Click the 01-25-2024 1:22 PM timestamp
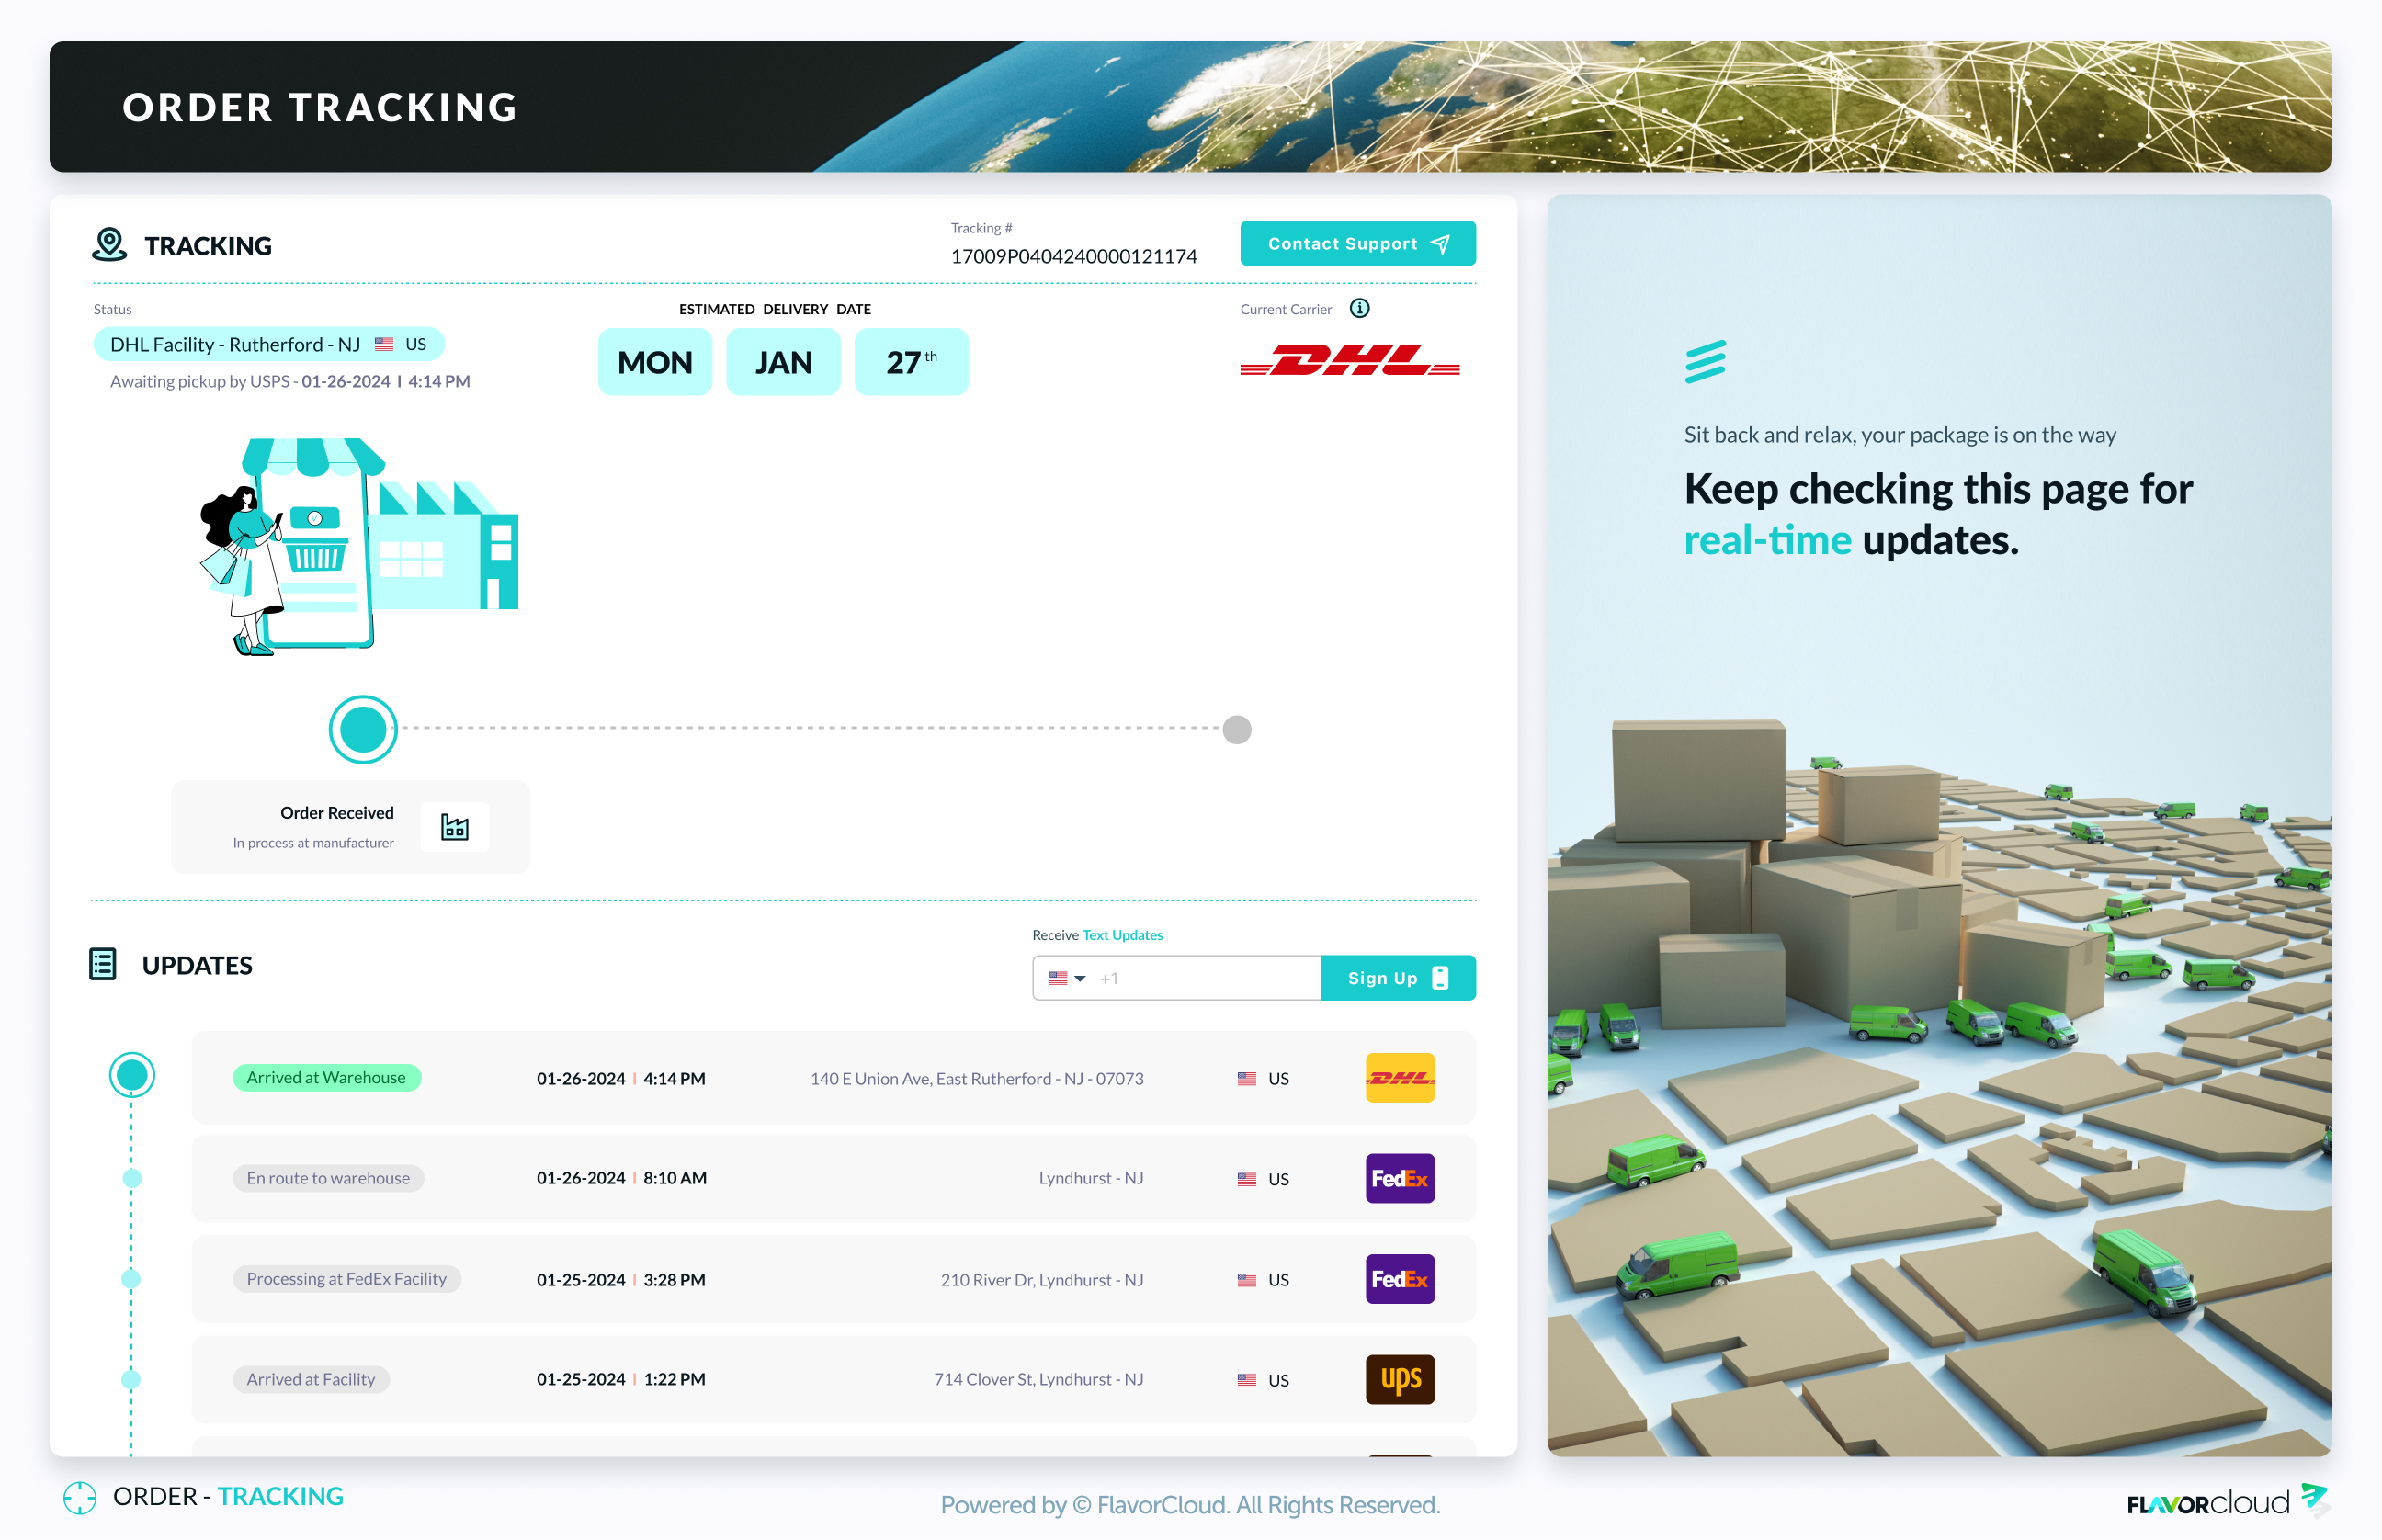This screenshot has height=1540, width=2382. [620, 1379]
